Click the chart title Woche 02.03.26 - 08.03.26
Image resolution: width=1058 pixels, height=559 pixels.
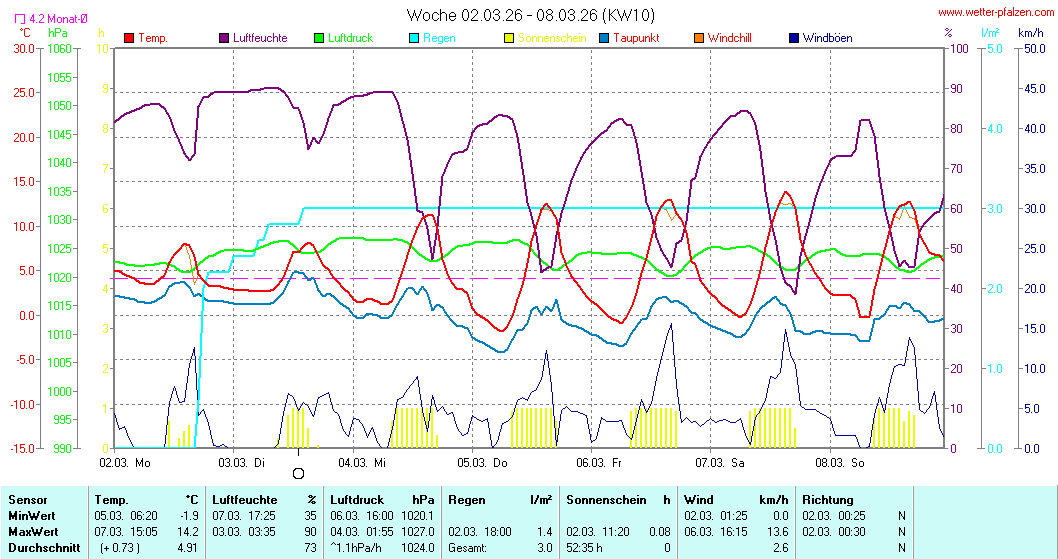(530, 15)
